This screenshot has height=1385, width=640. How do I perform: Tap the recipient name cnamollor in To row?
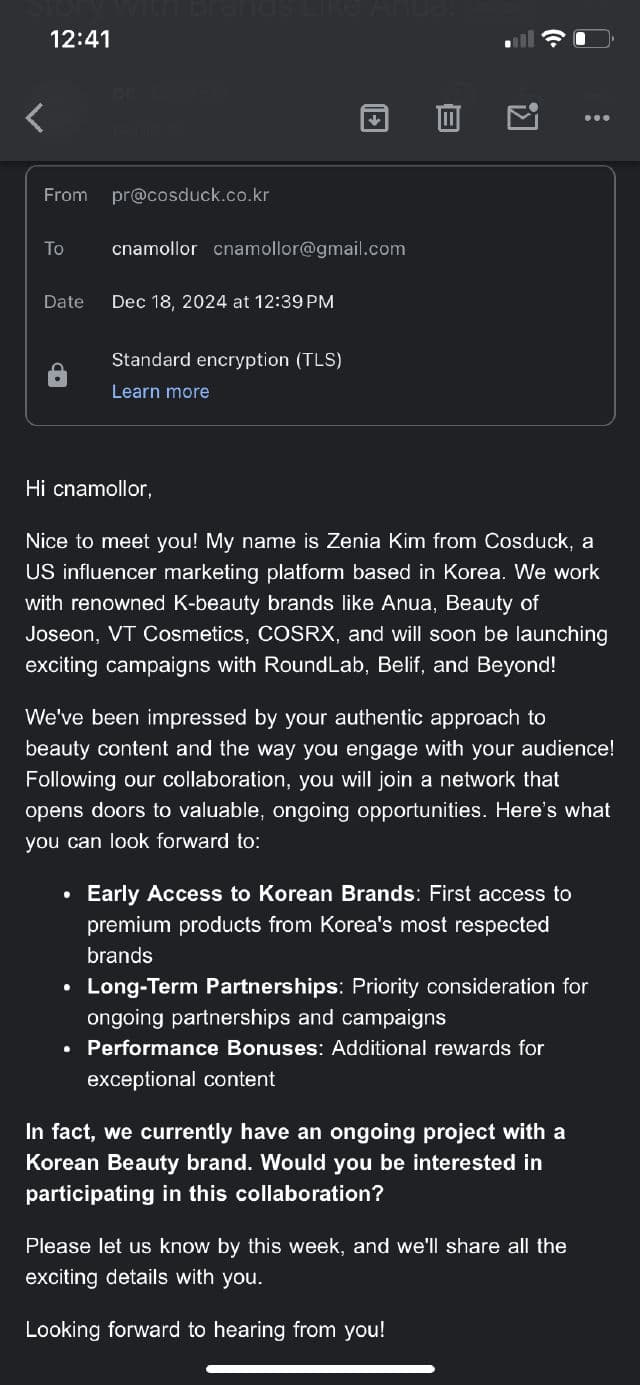pos(154,249)
